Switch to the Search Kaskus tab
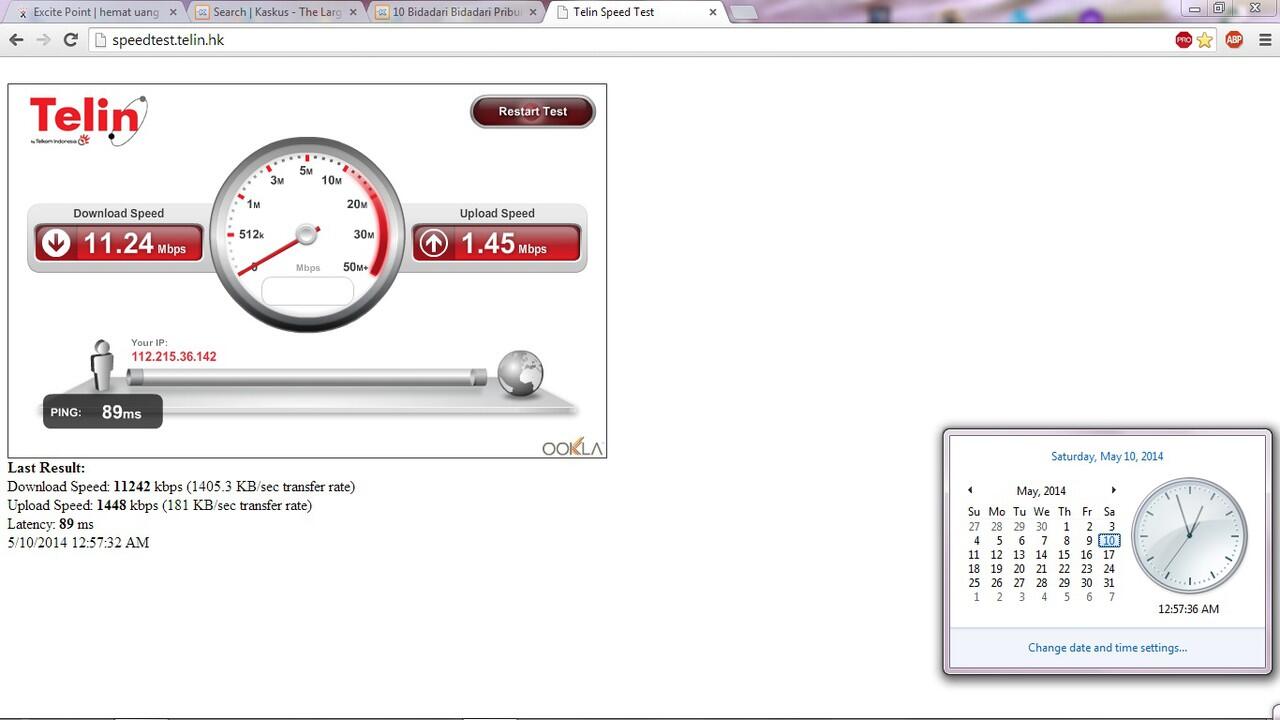The width and height of the screenshot is (1280, 720). coord(276,12)
